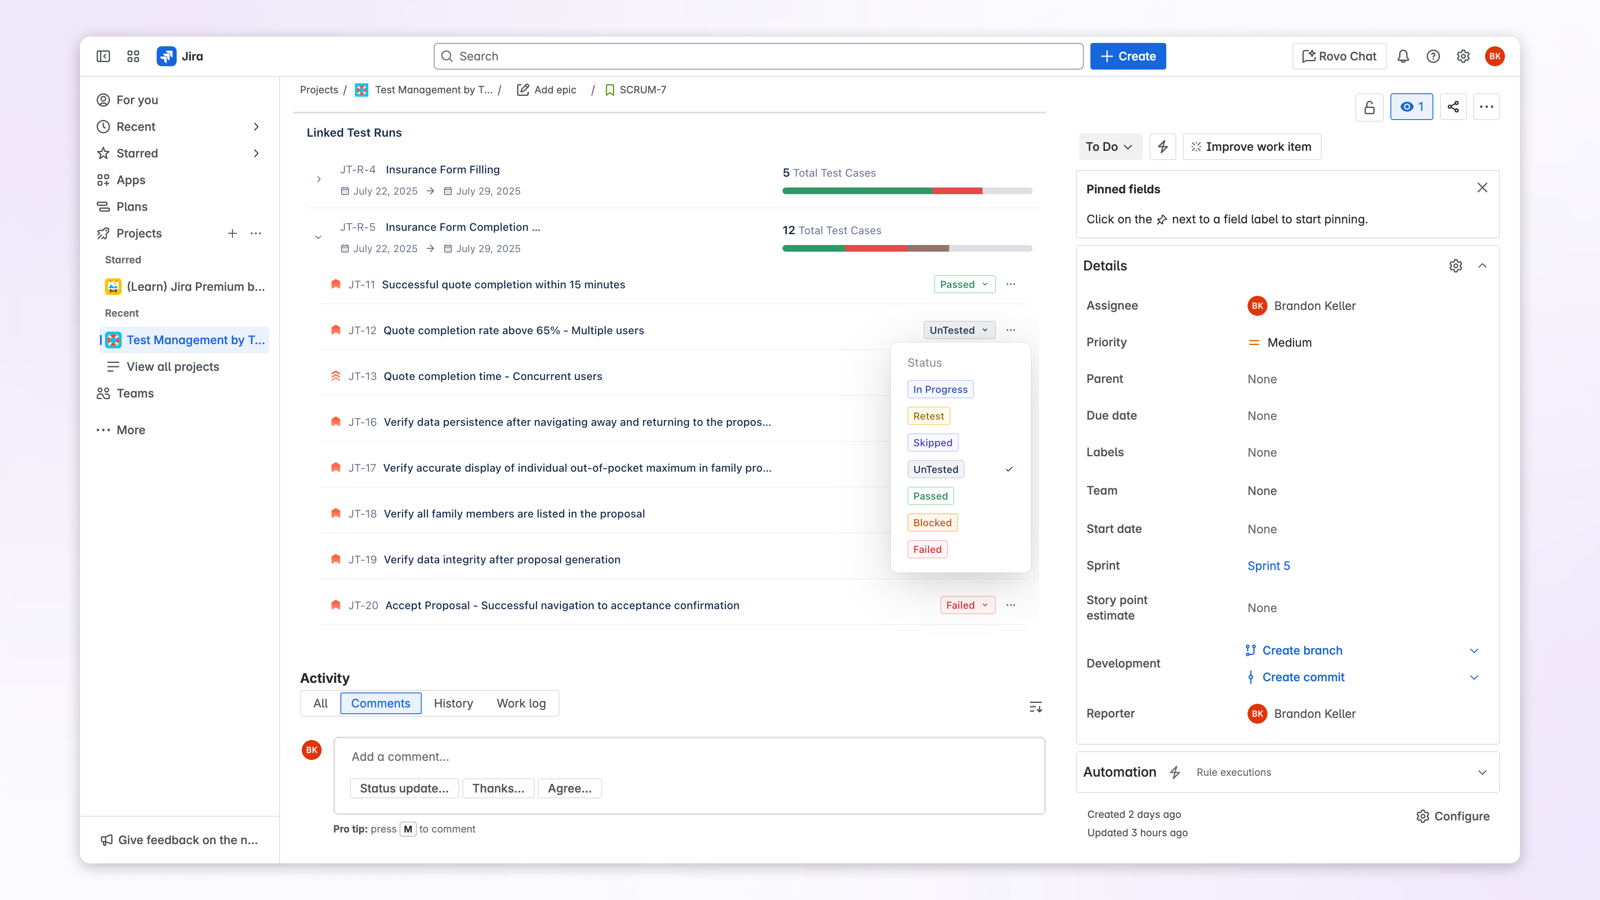Share this work item

[1453, 107]
